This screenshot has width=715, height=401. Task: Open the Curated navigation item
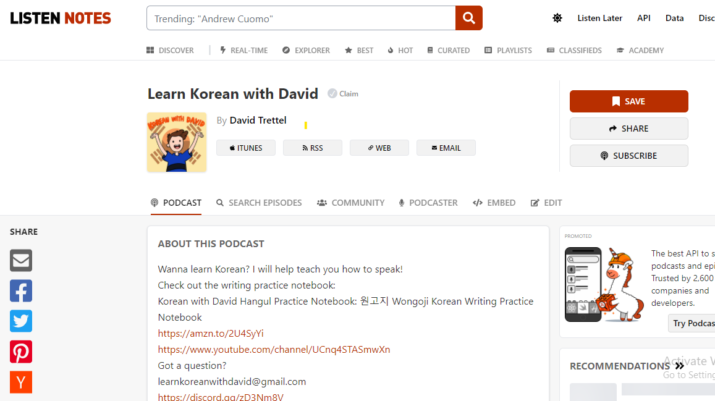448,50
